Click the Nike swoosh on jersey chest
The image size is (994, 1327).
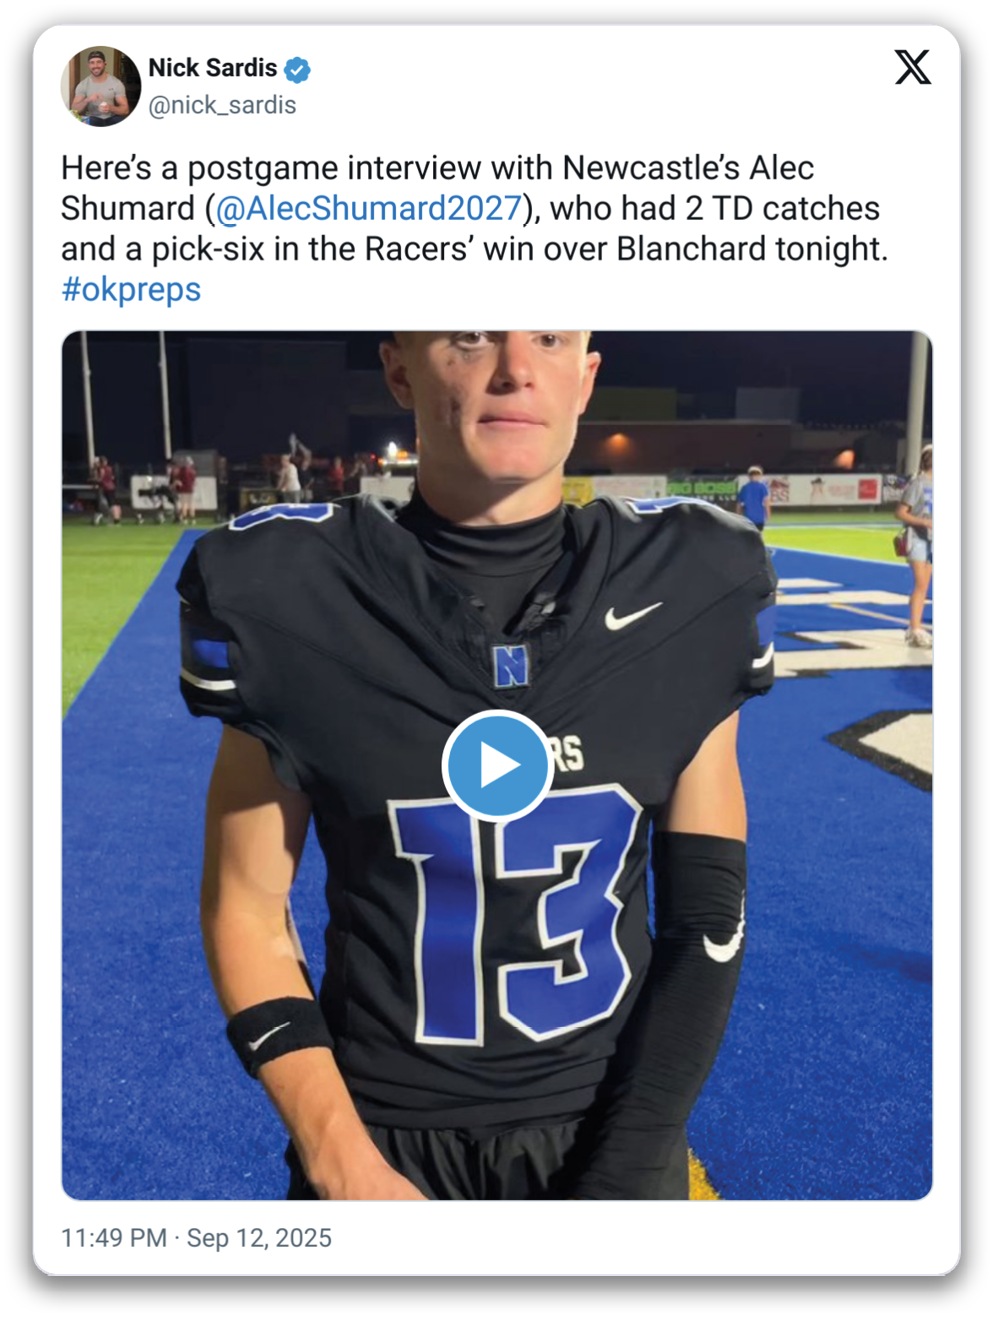pos(633,615)
